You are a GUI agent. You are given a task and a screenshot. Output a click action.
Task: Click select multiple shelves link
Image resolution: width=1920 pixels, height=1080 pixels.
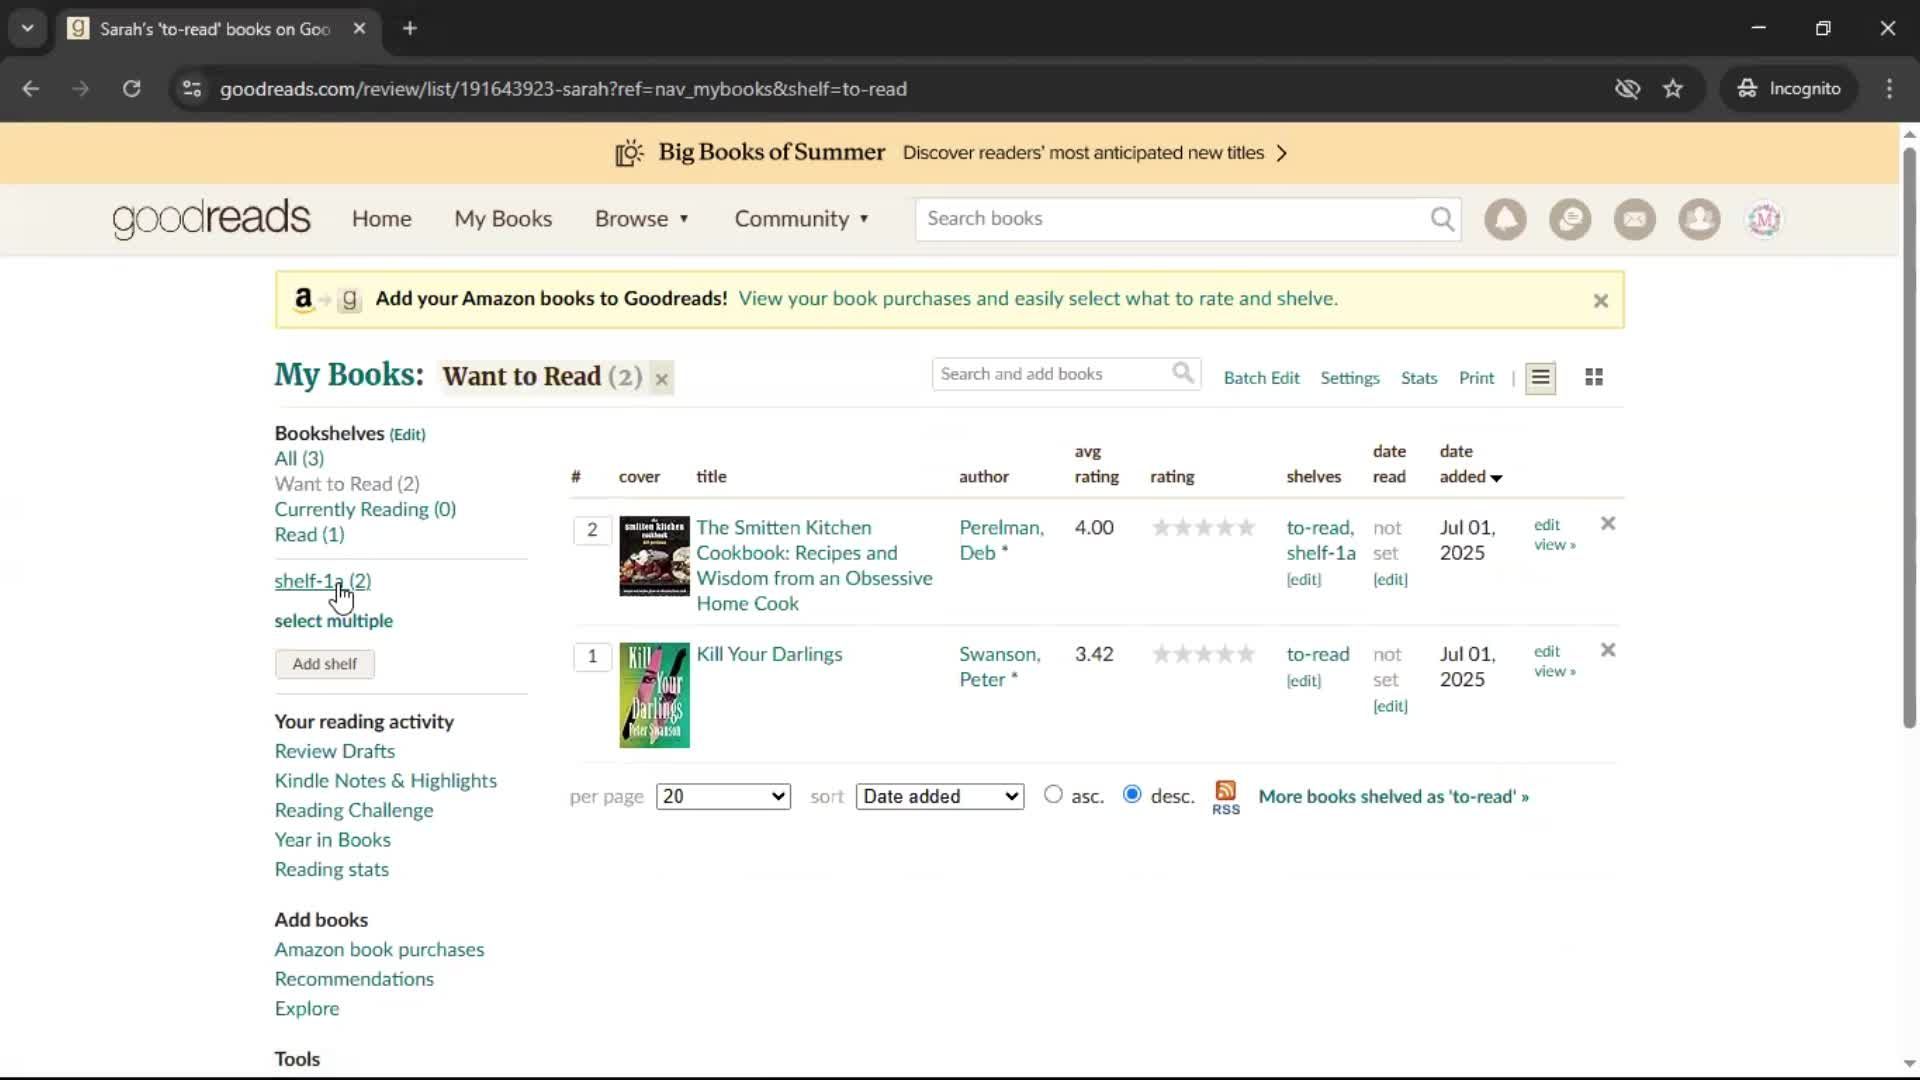(333, 621)
